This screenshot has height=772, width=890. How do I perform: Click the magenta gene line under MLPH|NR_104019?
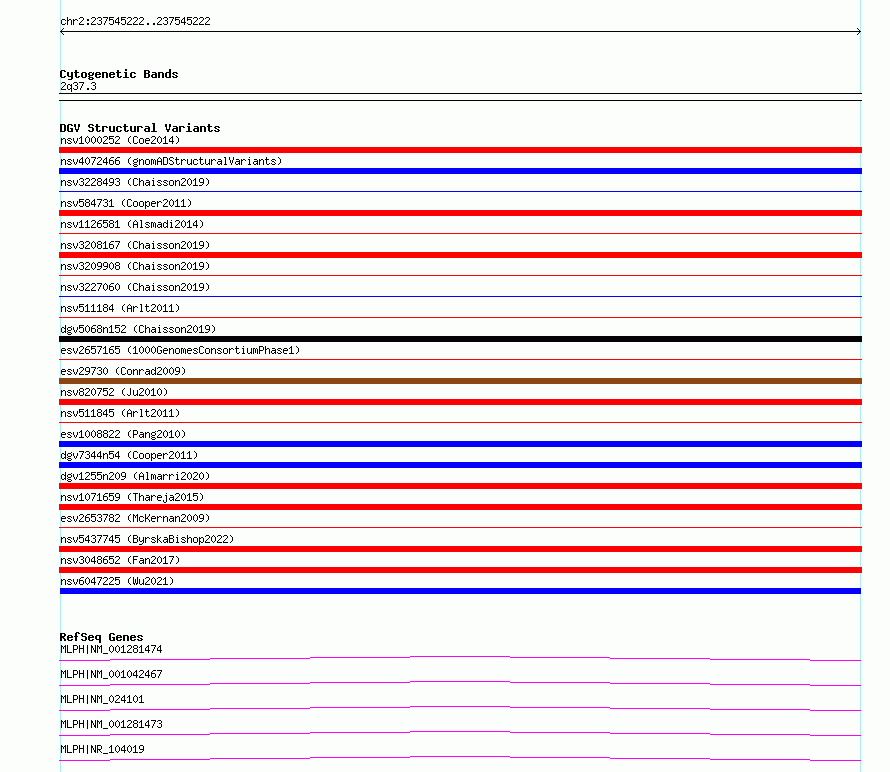point(460,758)
